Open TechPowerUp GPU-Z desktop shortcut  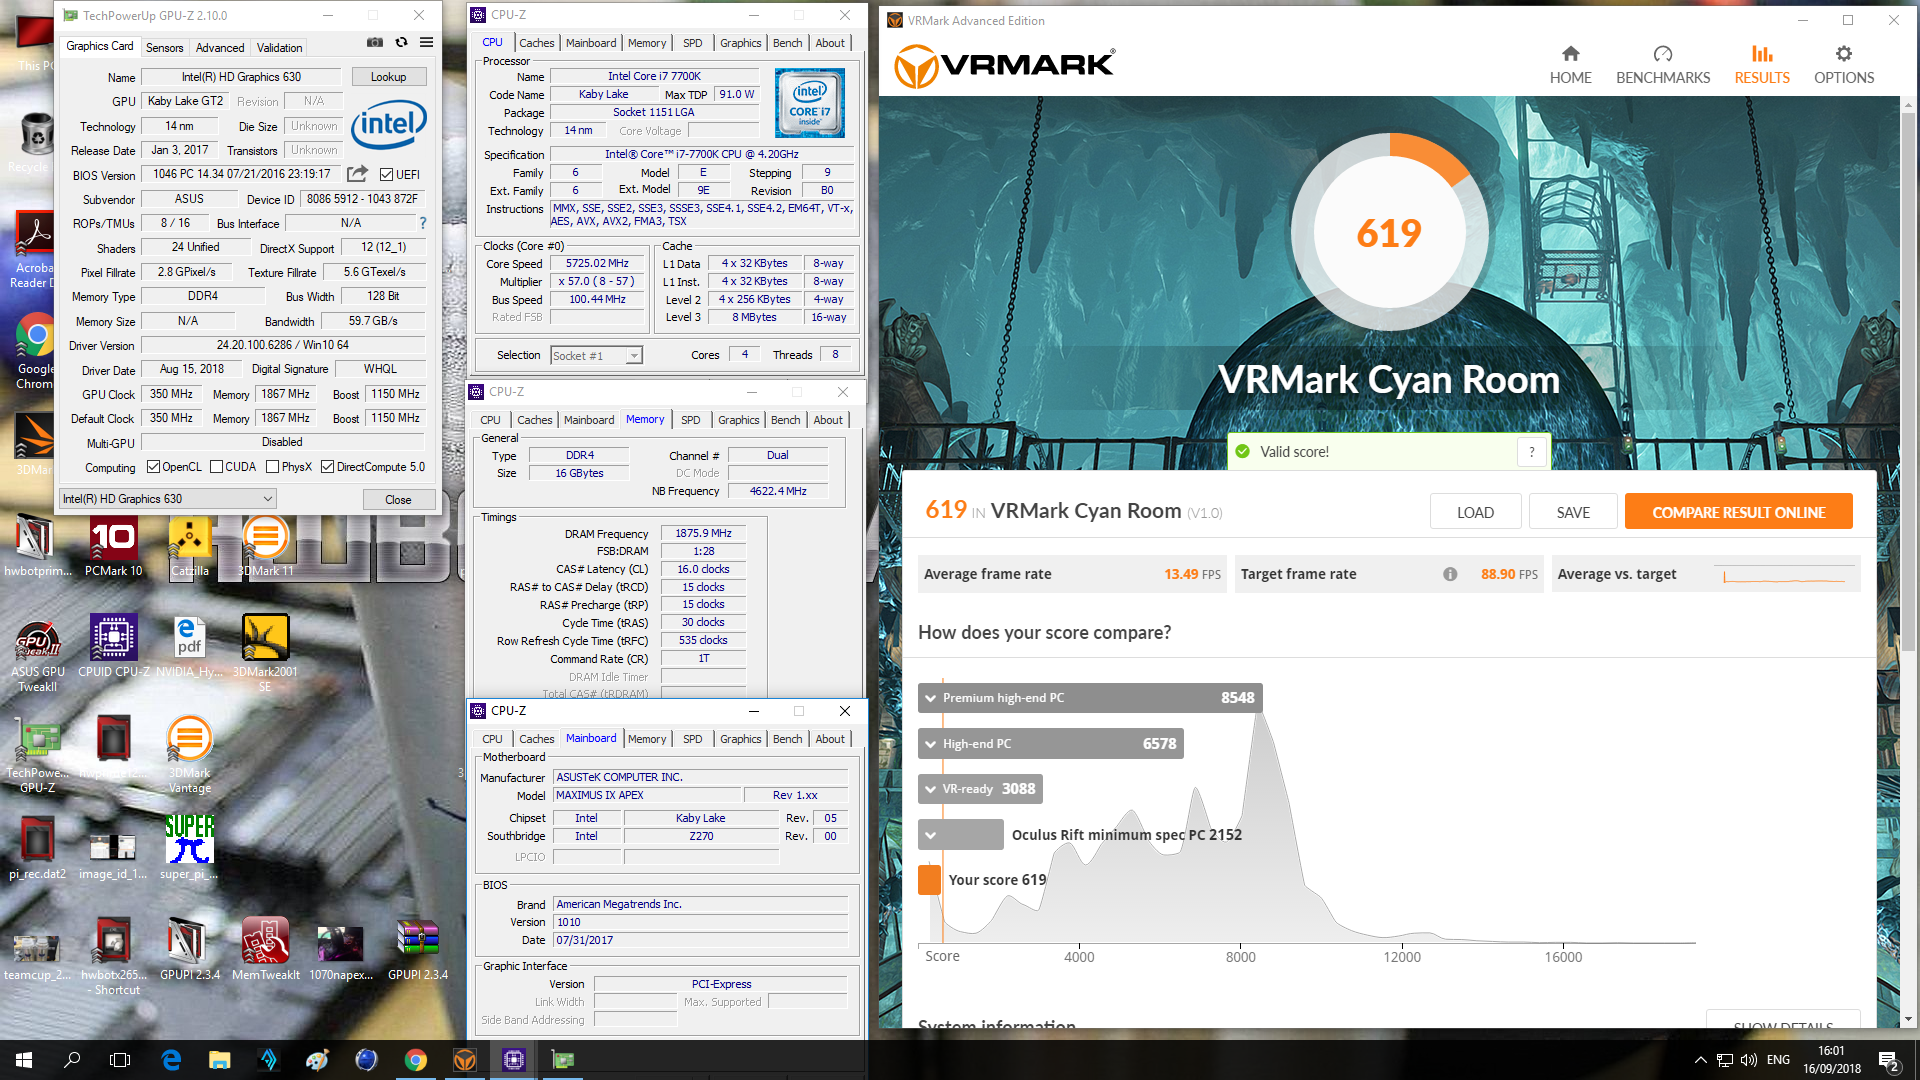coord(37,755)
